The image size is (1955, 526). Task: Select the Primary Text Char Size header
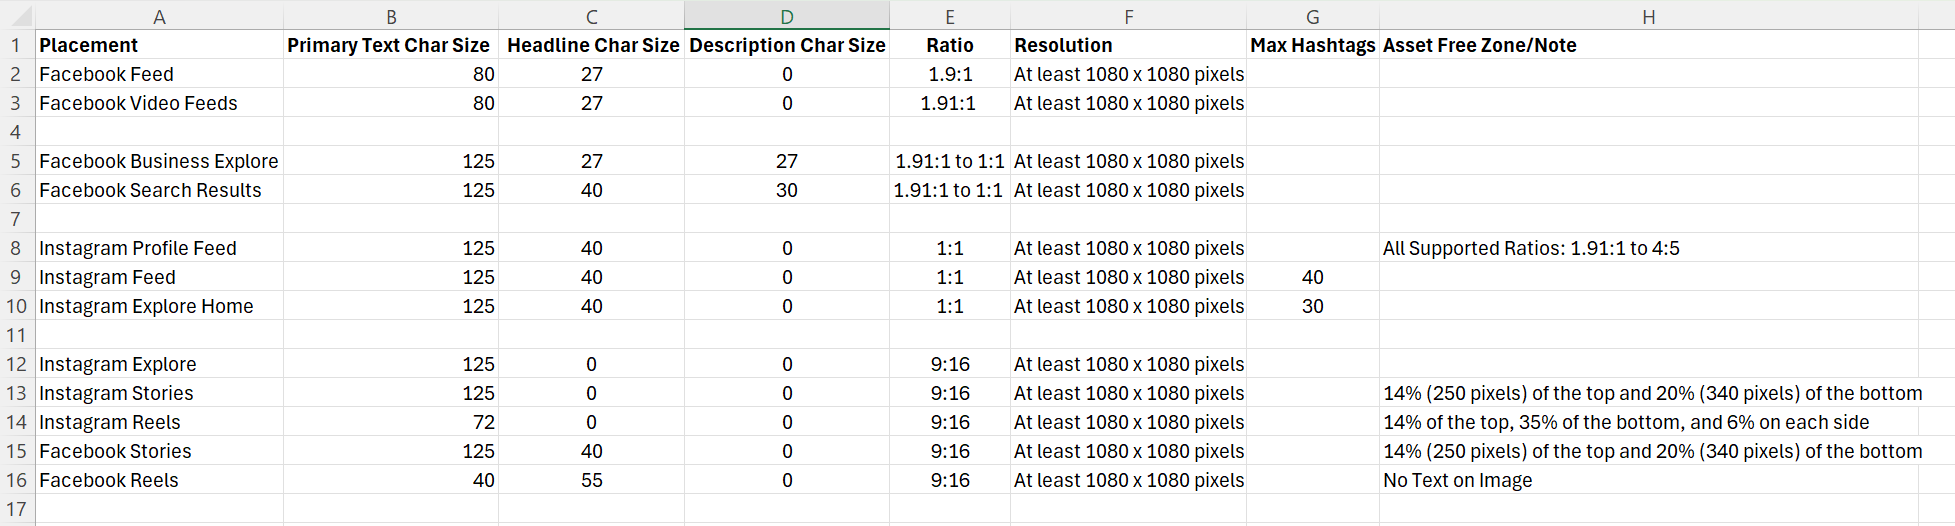click(389, 45)
